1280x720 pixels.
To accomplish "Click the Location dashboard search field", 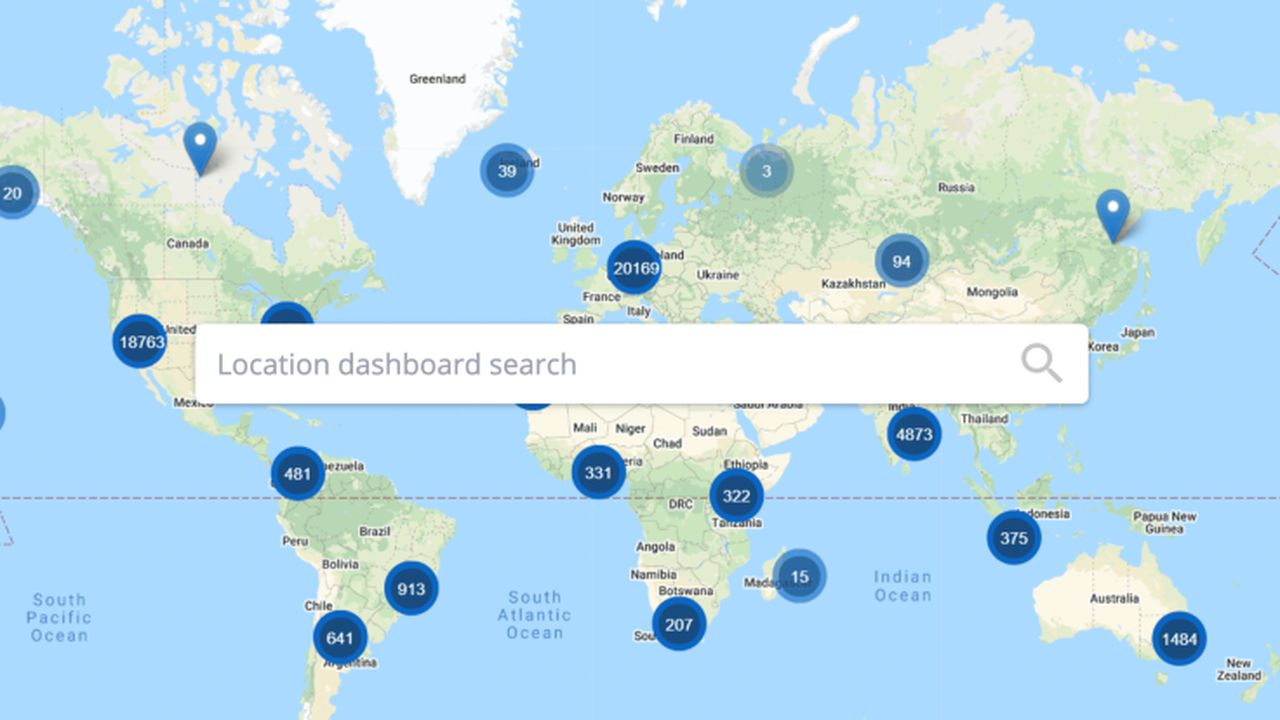I will 600,364.
